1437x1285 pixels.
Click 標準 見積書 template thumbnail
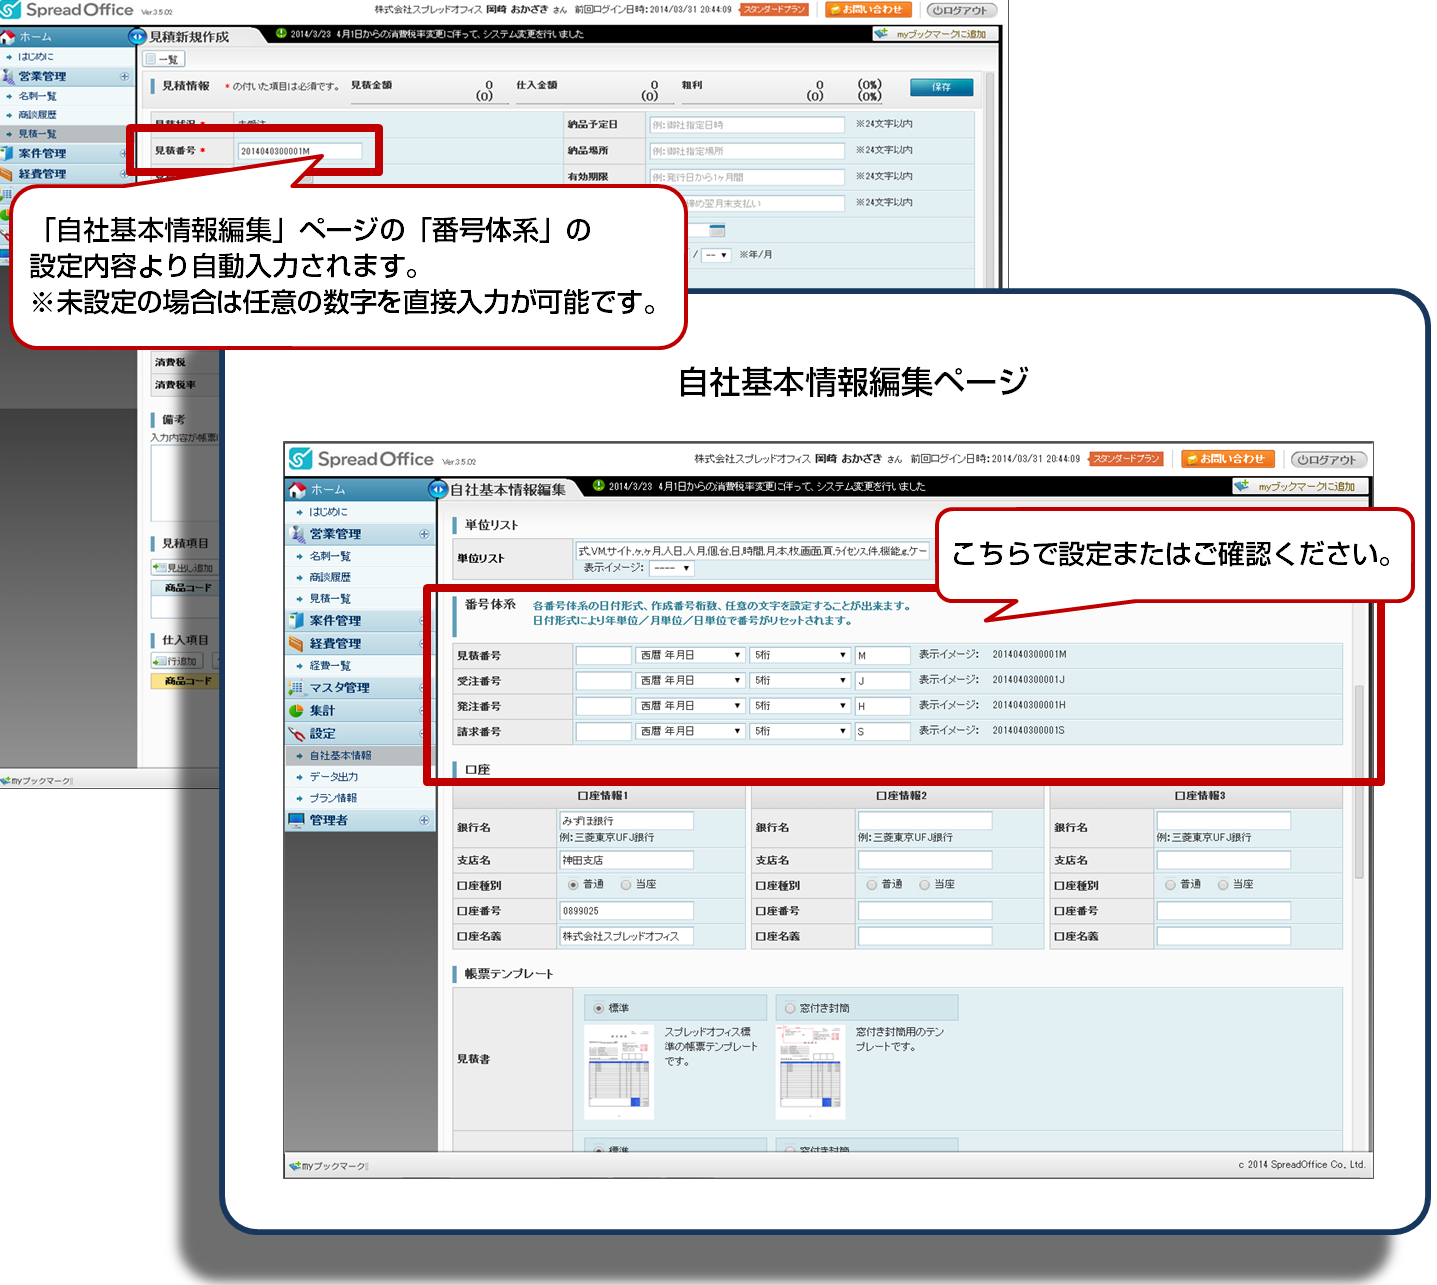click(619, 1072)
